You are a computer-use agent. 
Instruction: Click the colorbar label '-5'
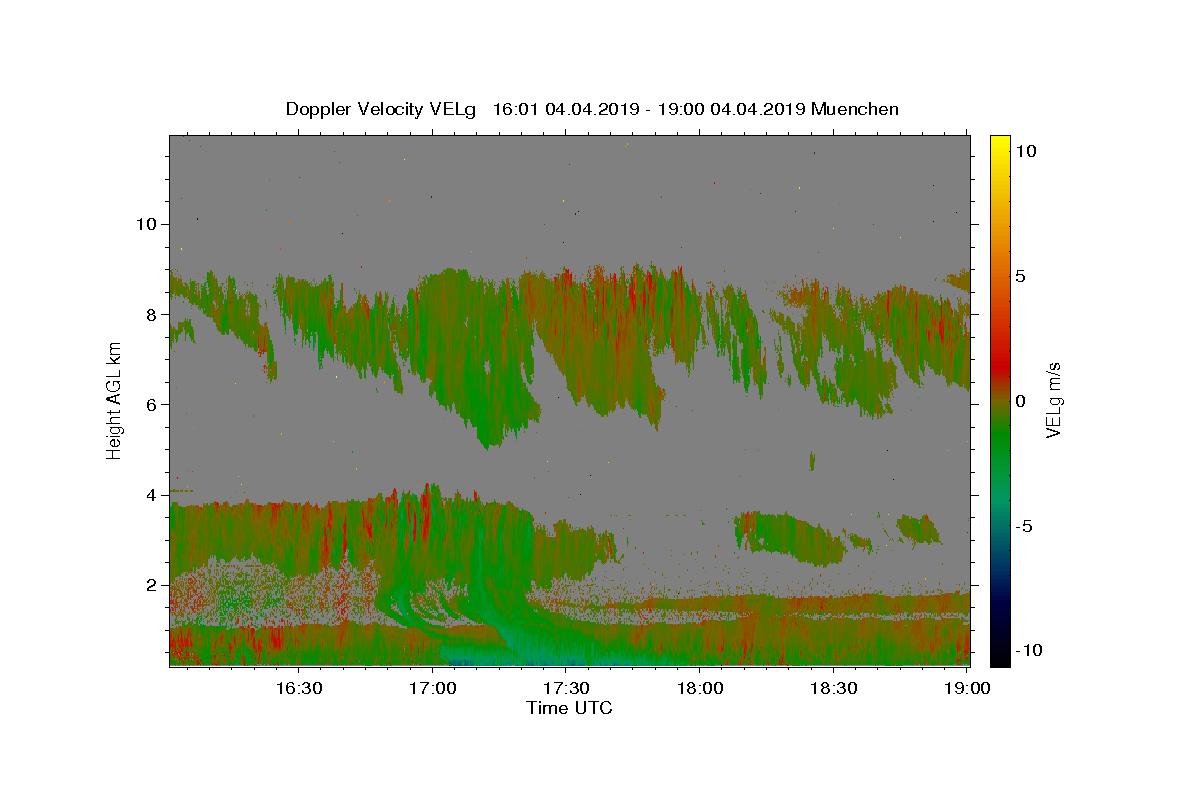click(x=1024, y=526)
